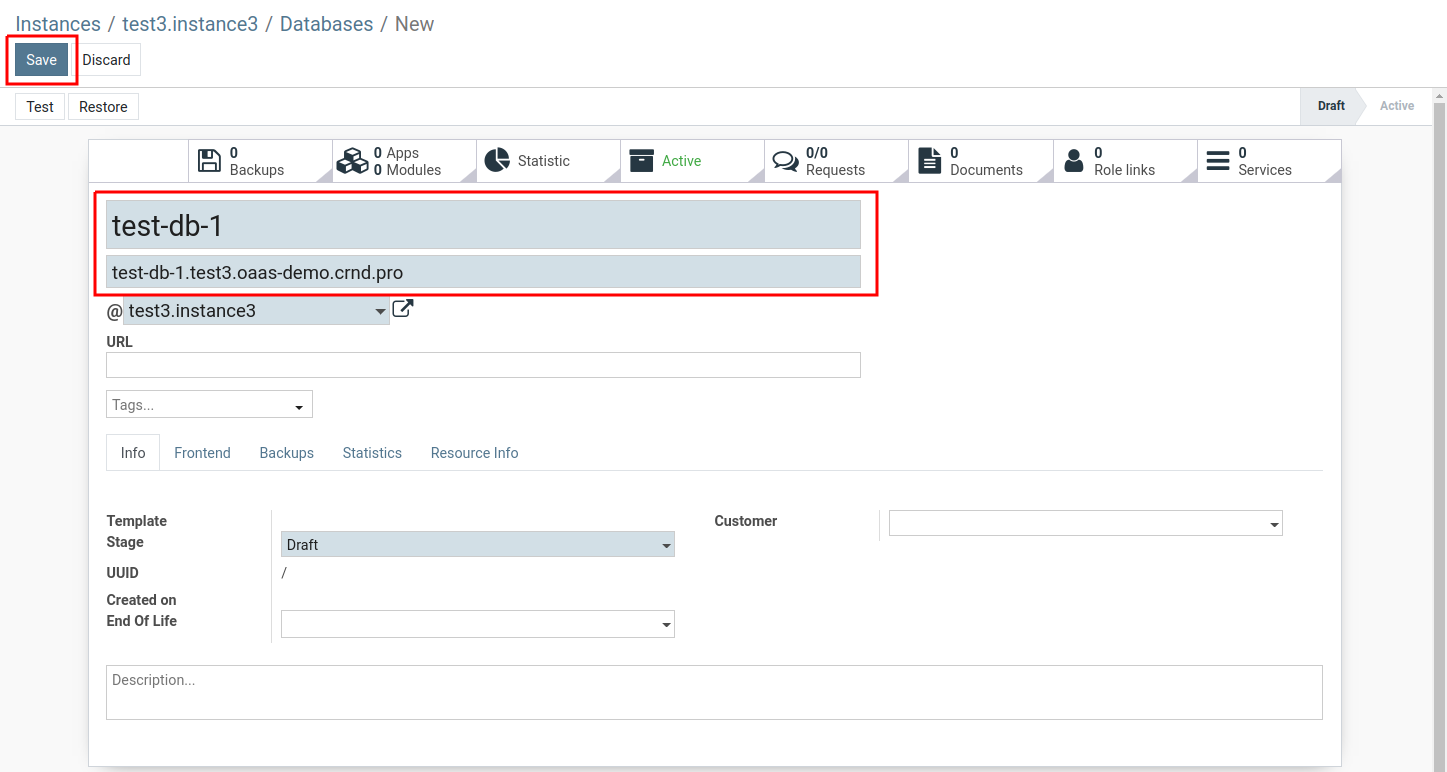Click the database name field test-db-1
Screen dimensions: 1447x772
pos(483,225)
